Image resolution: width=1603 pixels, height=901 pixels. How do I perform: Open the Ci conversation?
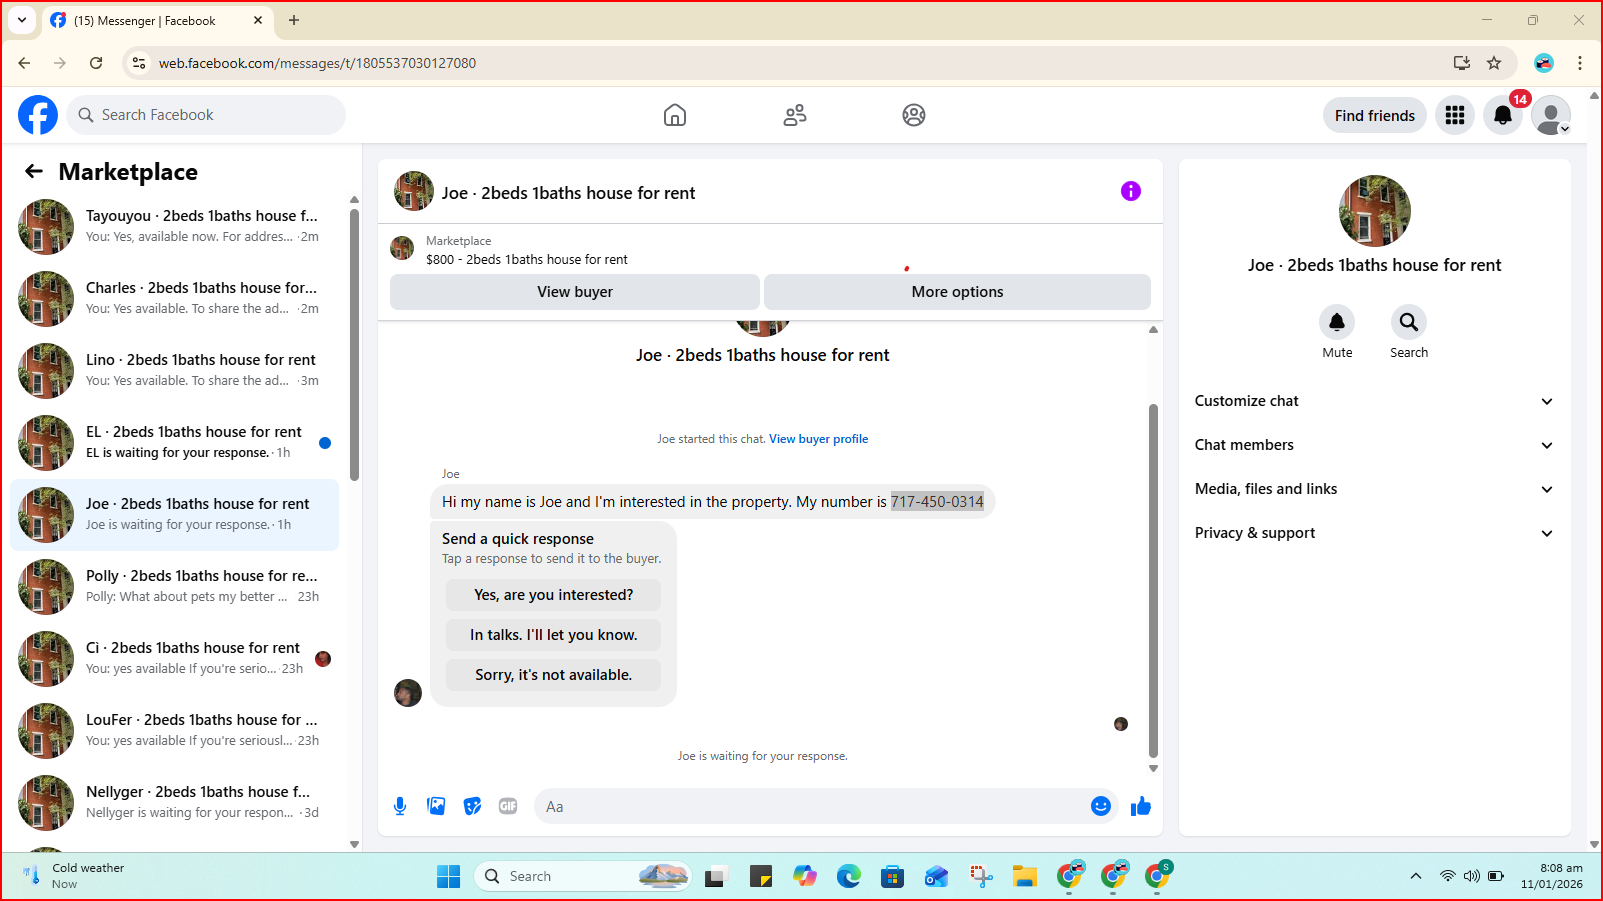point(175,659)
